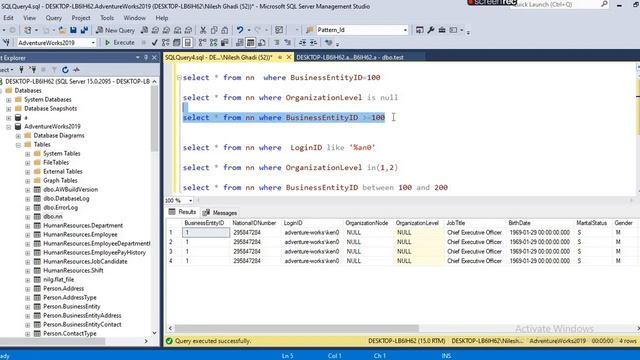Click Activity Monitor icon in Object Explorer
640x360 pixels.
pos(76,70)
